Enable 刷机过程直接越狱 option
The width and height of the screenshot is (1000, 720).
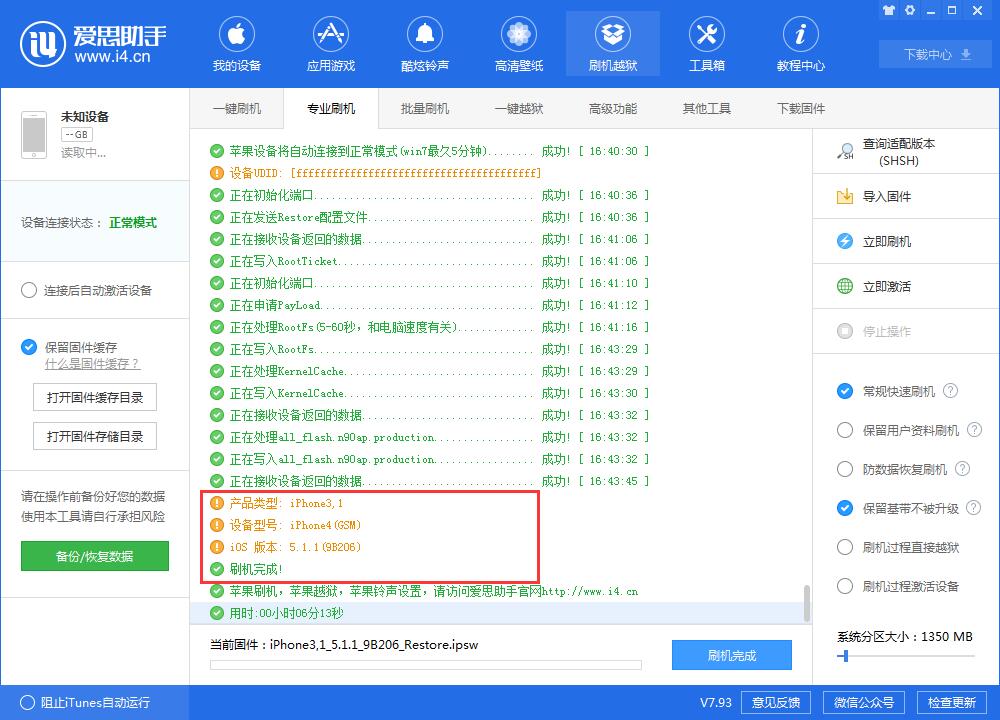tap(844, 547)
